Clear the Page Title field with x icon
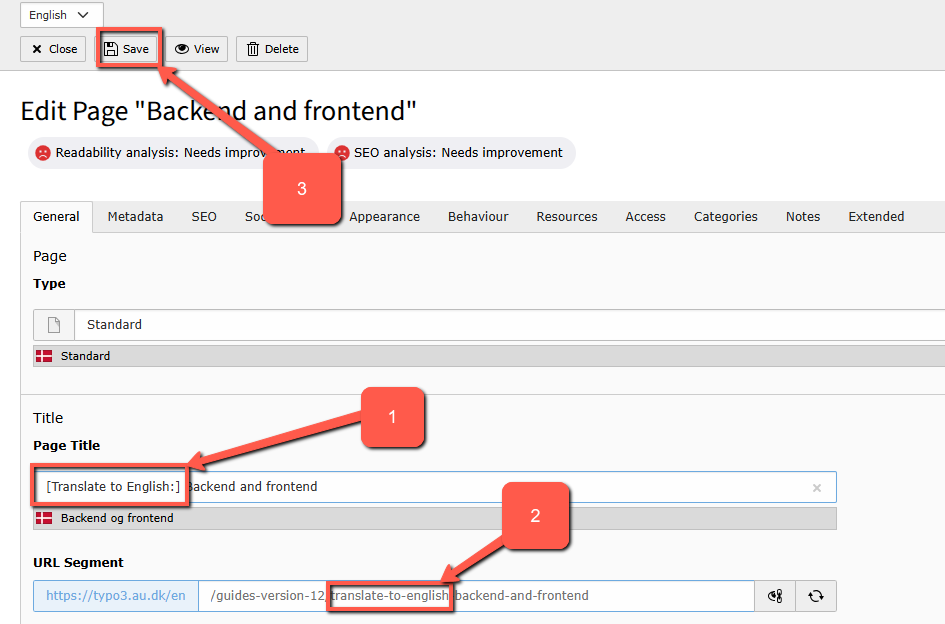945x624 pixels. (816, 488)
